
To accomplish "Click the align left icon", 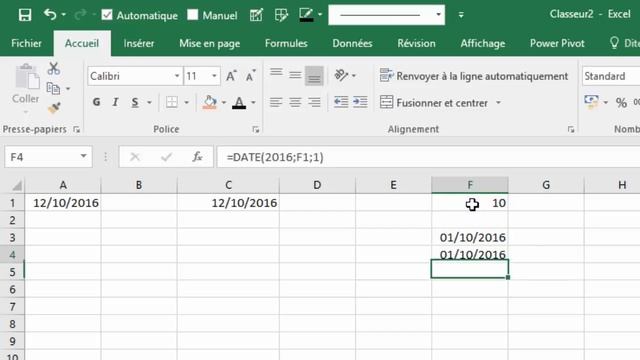I will pyautogui.click(x=276, y=102).
